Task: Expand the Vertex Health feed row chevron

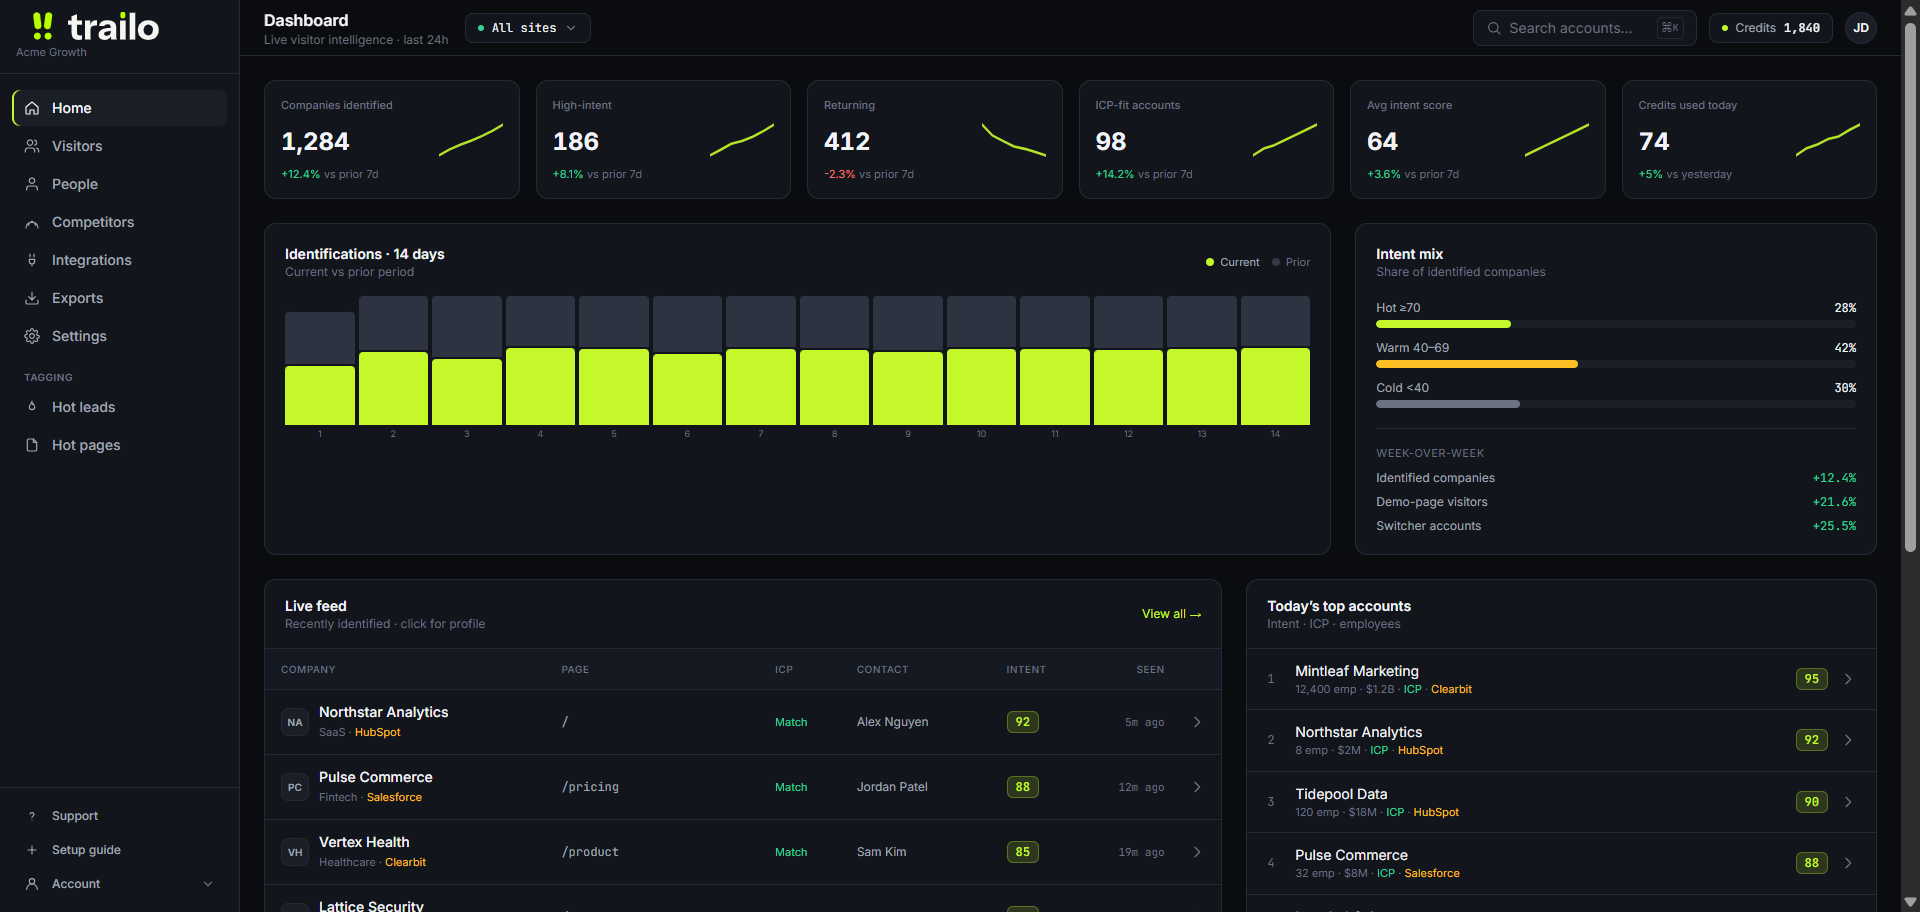Action: [x=1197, y=852]
